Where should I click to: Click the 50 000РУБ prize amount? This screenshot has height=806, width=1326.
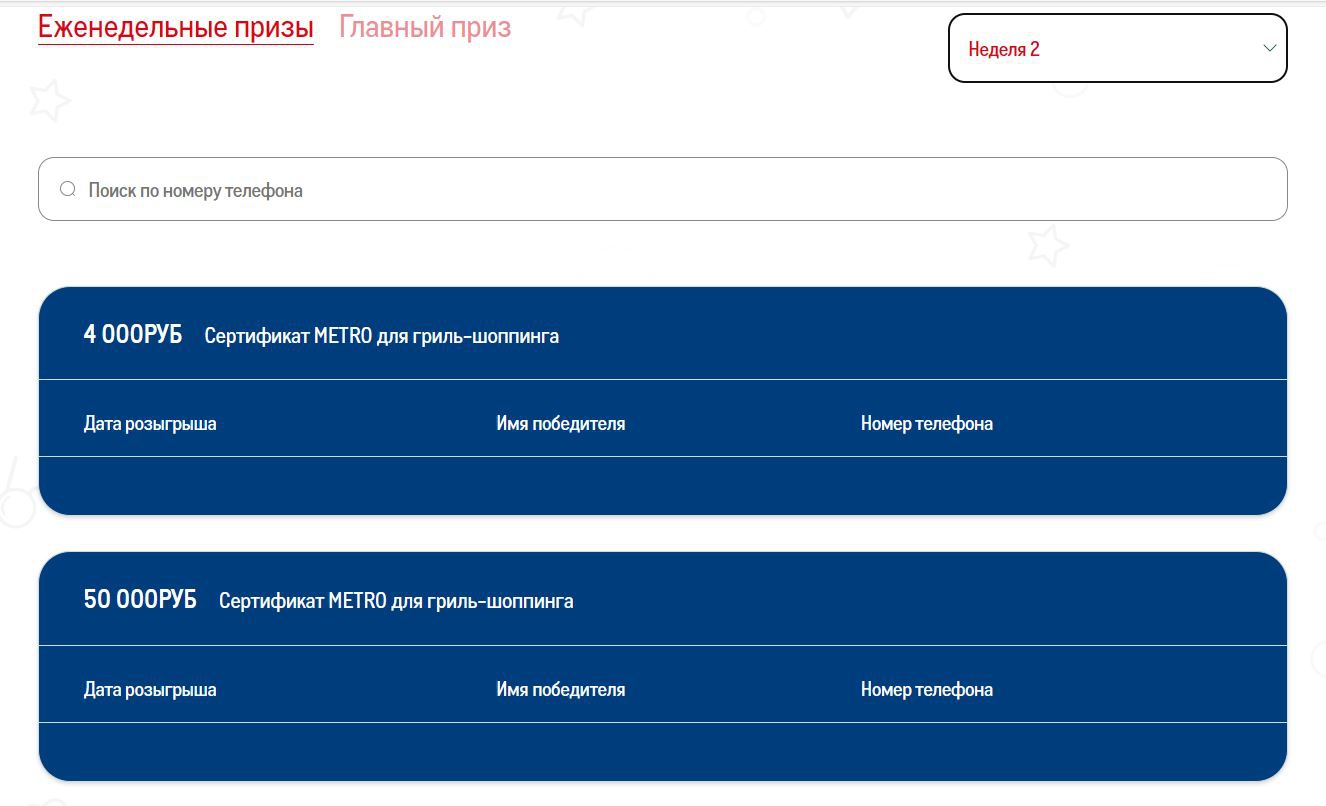[140, 600]
